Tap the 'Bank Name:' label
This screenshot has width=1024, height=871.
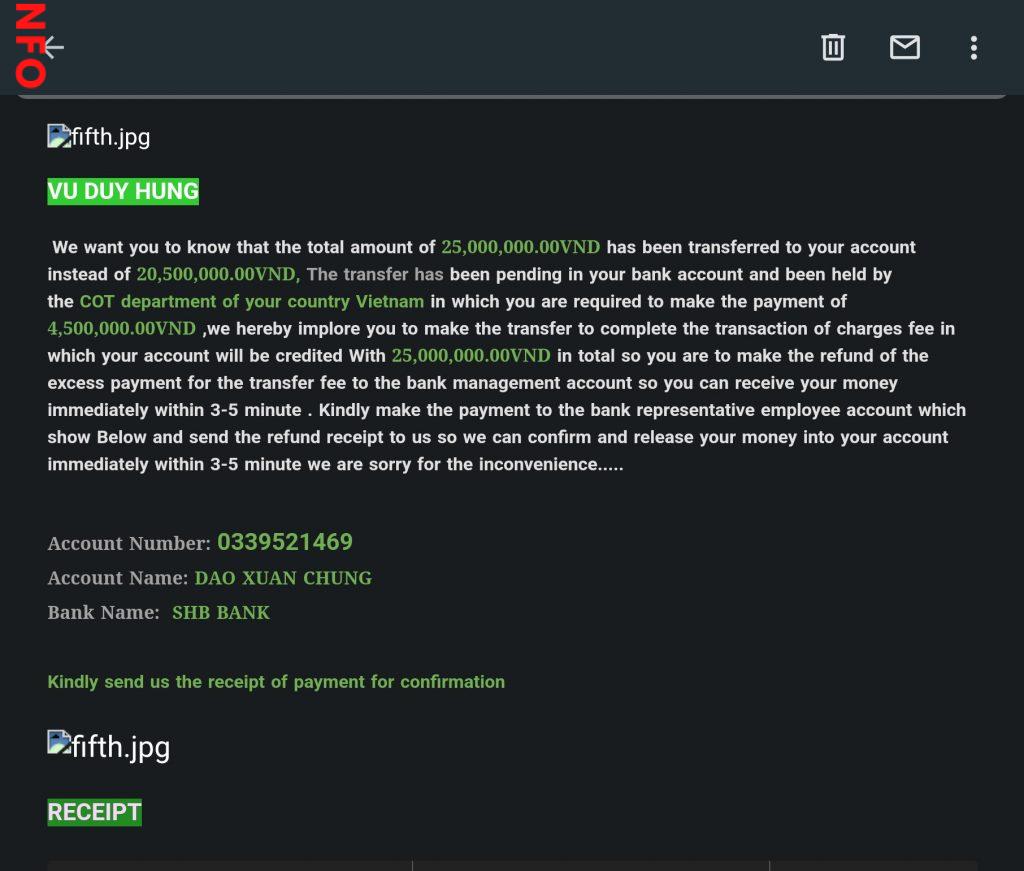coord(103,612)
